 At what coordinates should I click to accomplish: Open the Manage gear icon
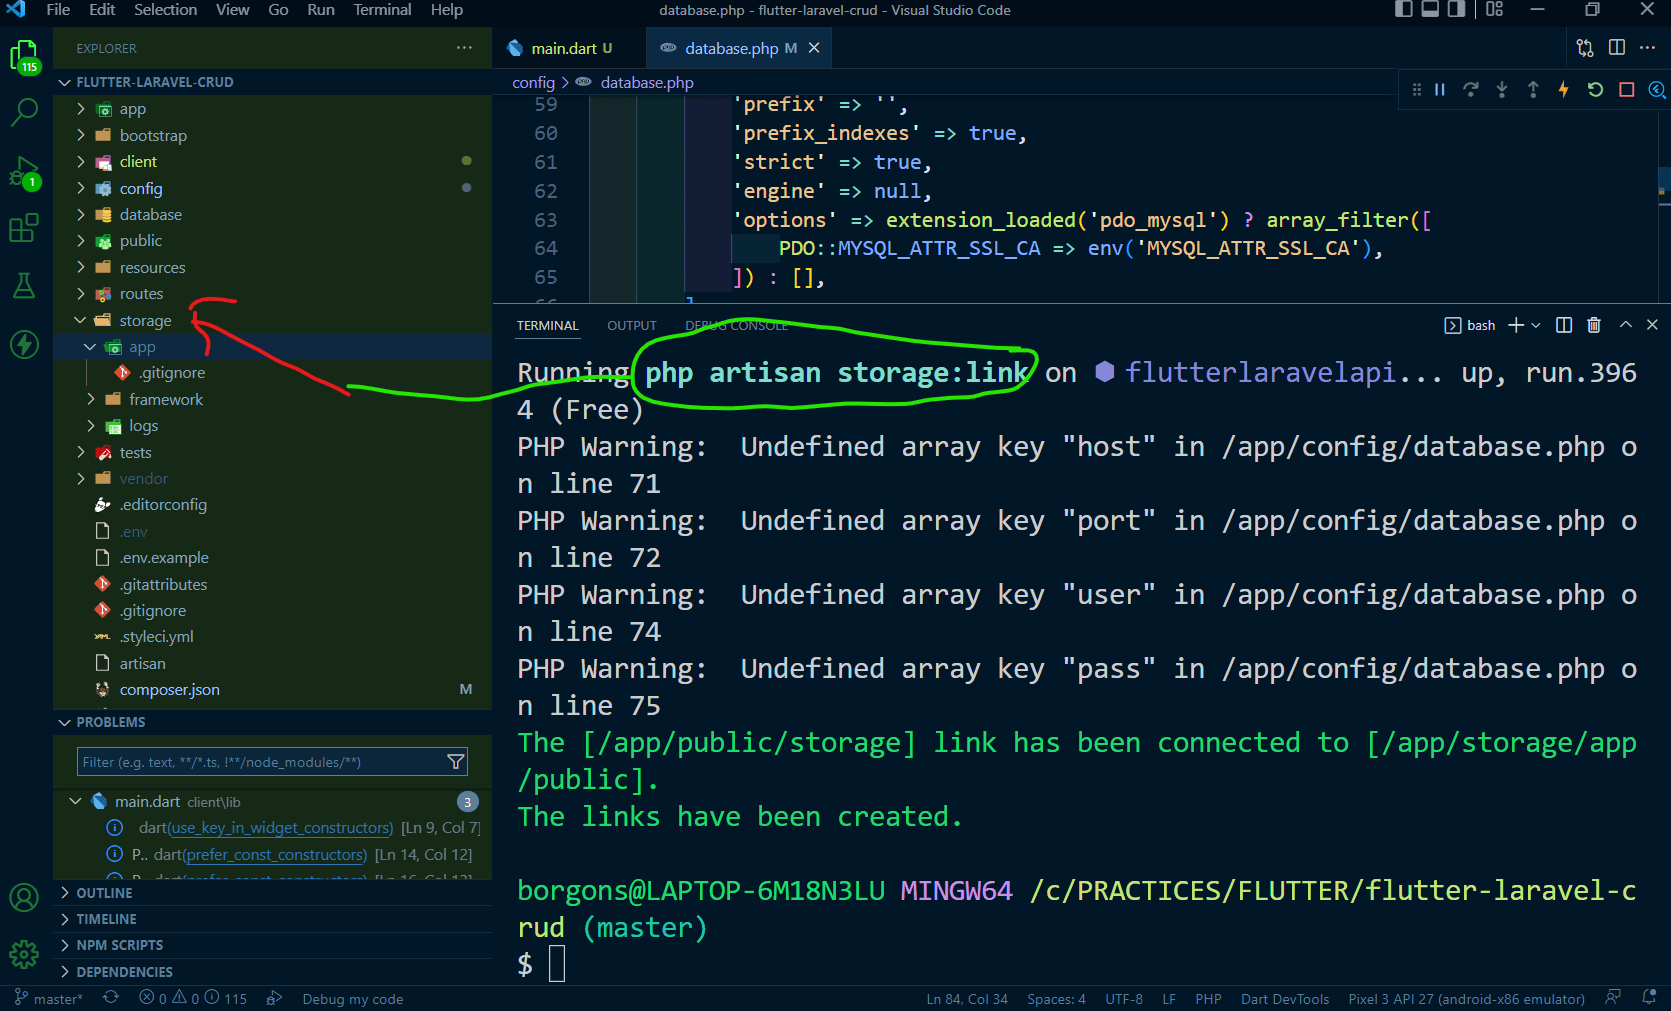24,954
